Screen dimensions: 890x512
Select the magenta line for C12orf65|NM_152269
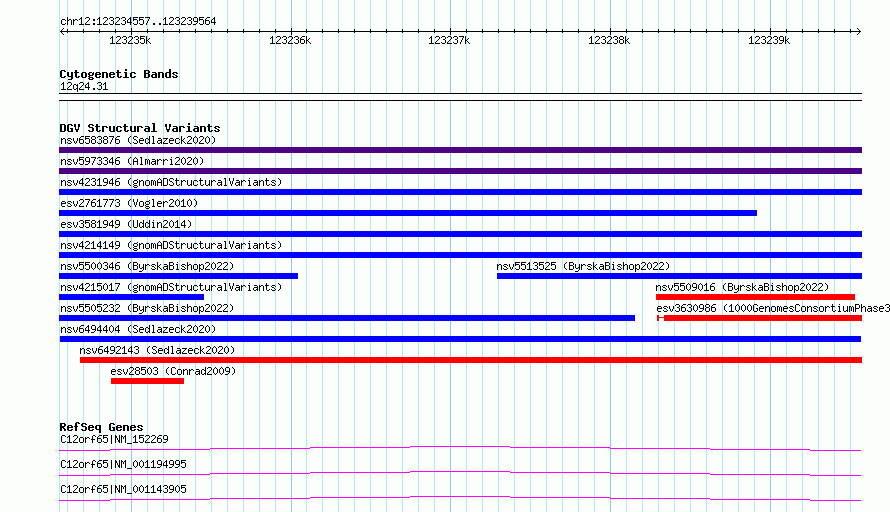pyautogui.click(x=460, y=449)
